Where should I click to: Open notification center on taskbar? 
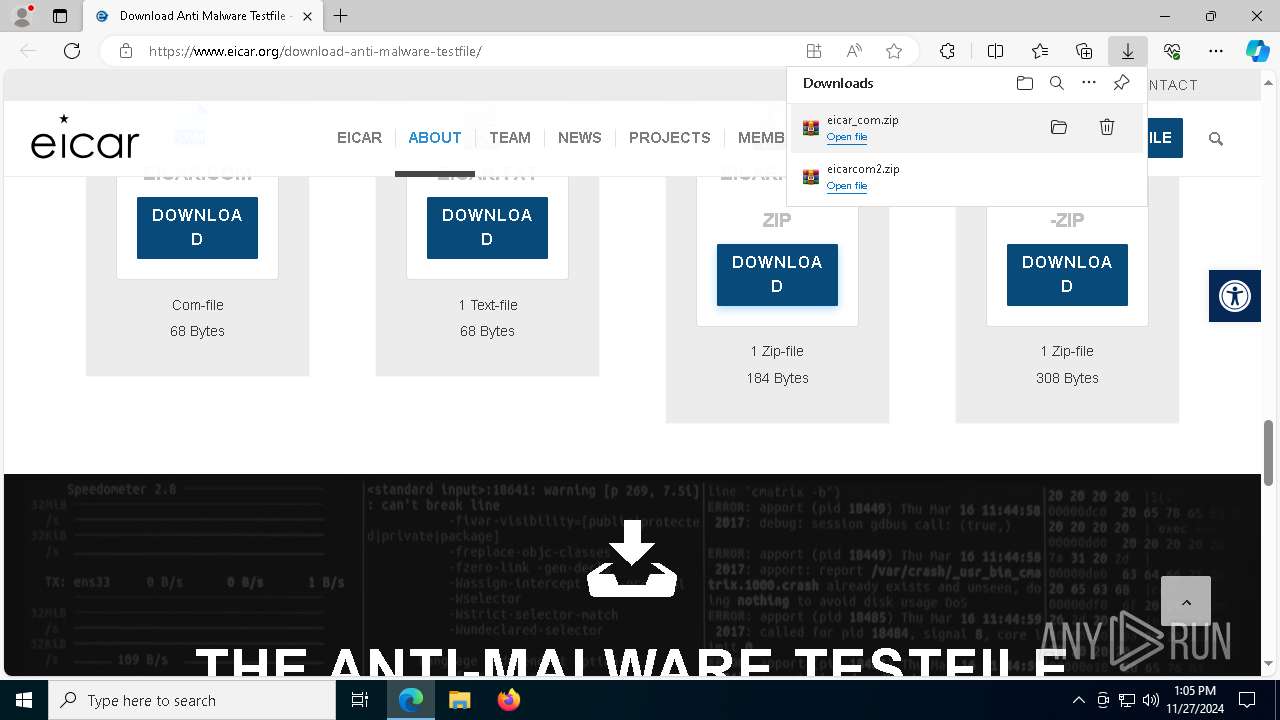1247,700
